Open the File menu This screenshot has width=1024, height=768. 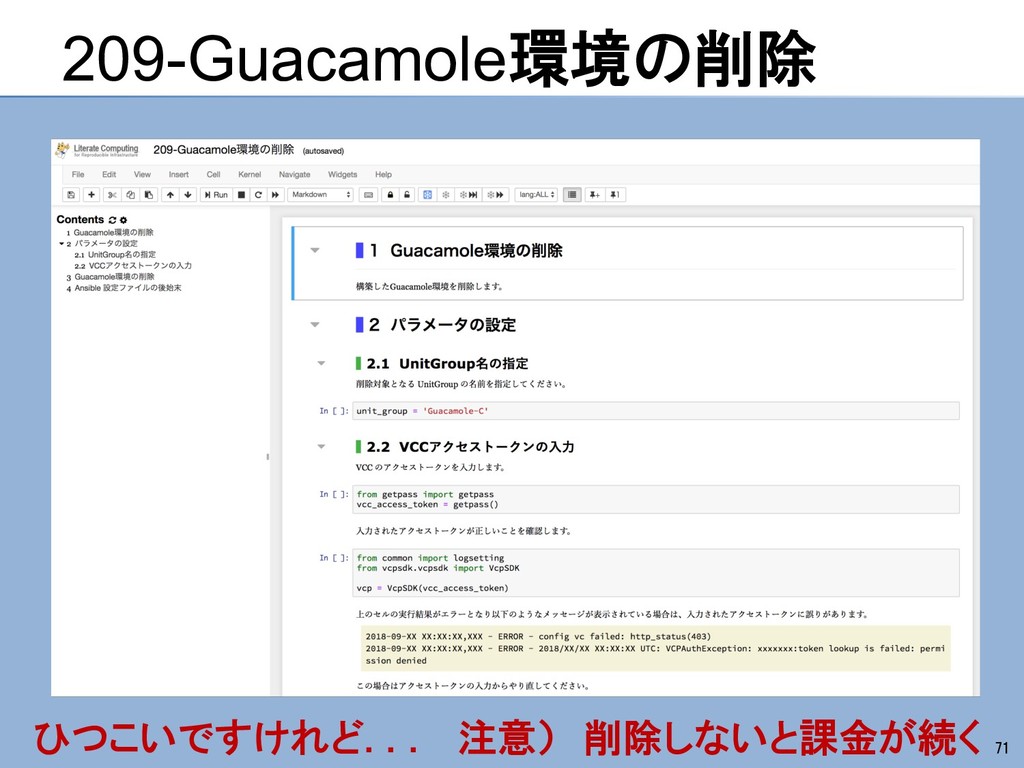click(78, 174)
